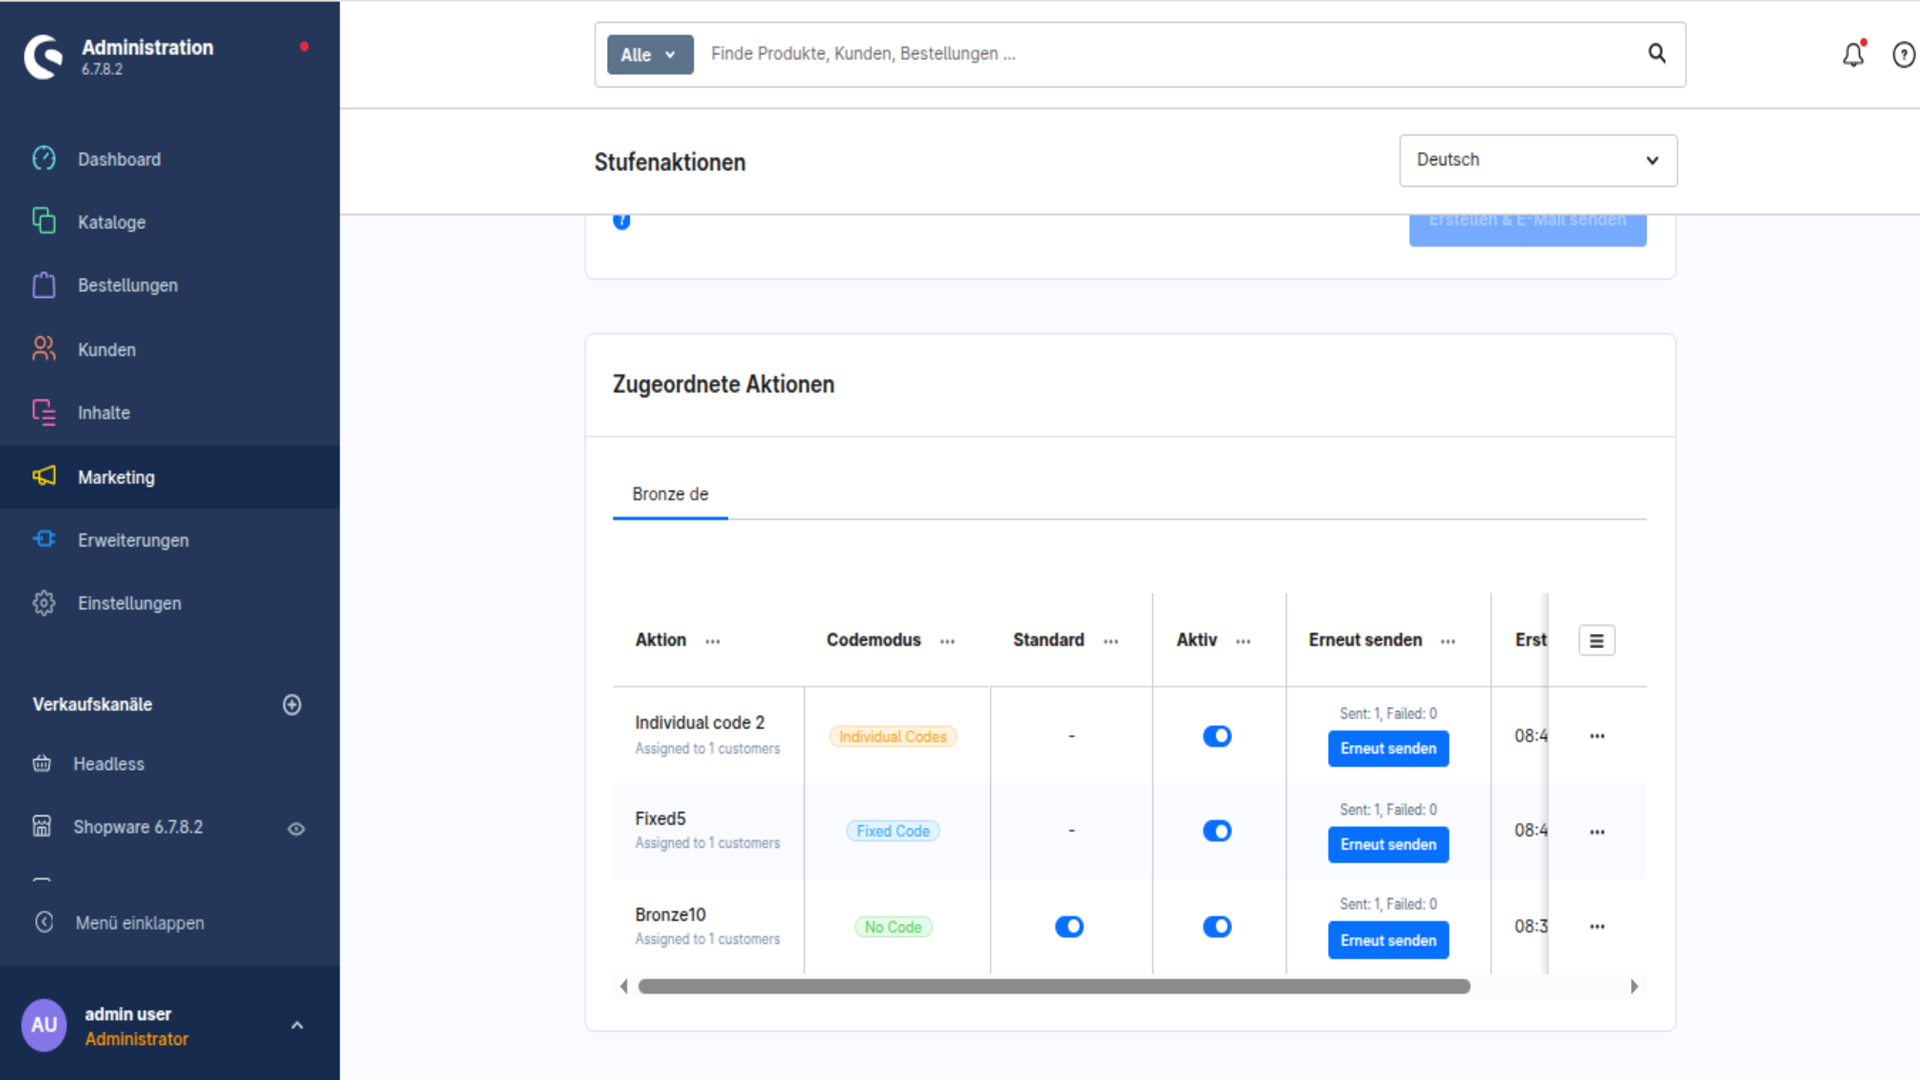Screen dimensions: 1920x1080
Task: Open the Dashboard icon in sidebar
Action: click(x=44, y=158)
